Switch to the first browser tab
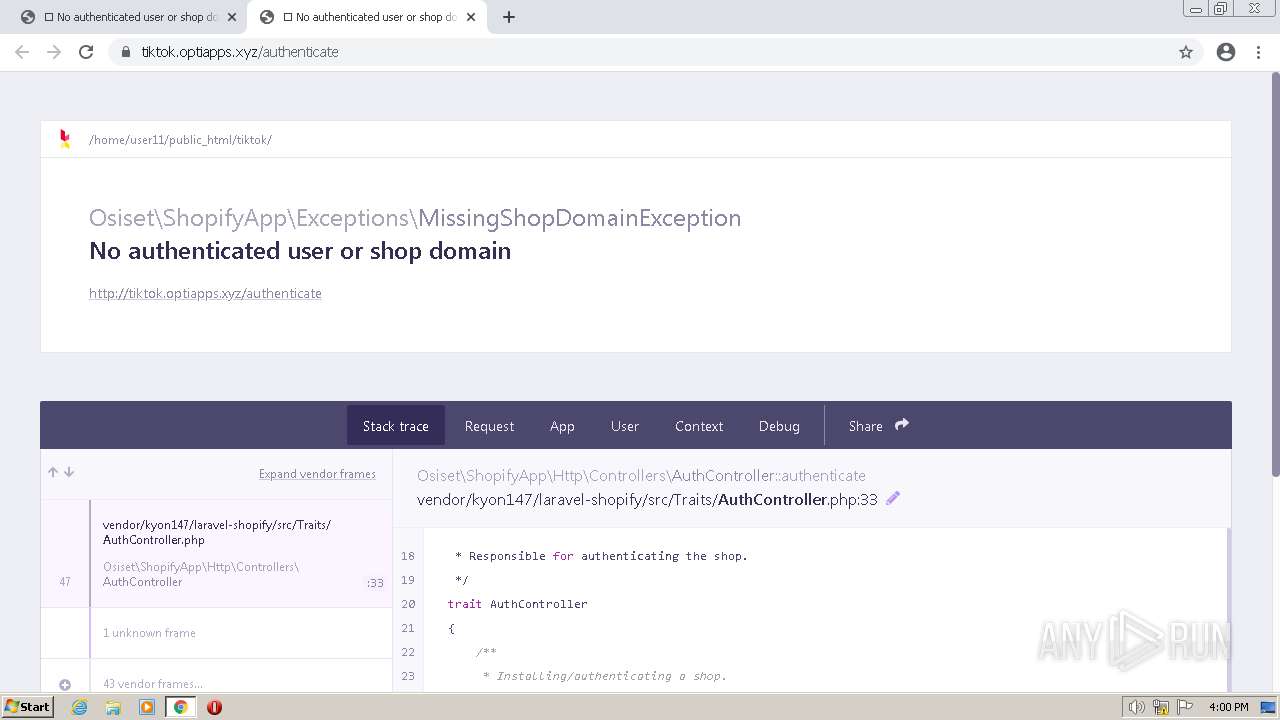The height and width of the screenshot is (720, 1280). pyautogui.click(x=128, y=17)
